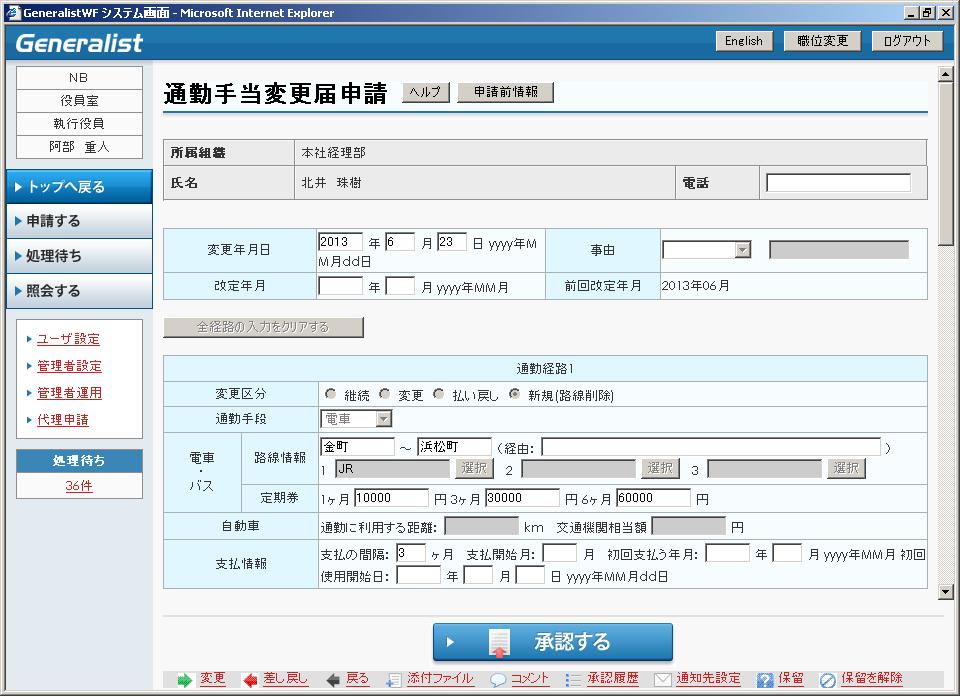Select the 変更 radio button

tap(385, 394)
